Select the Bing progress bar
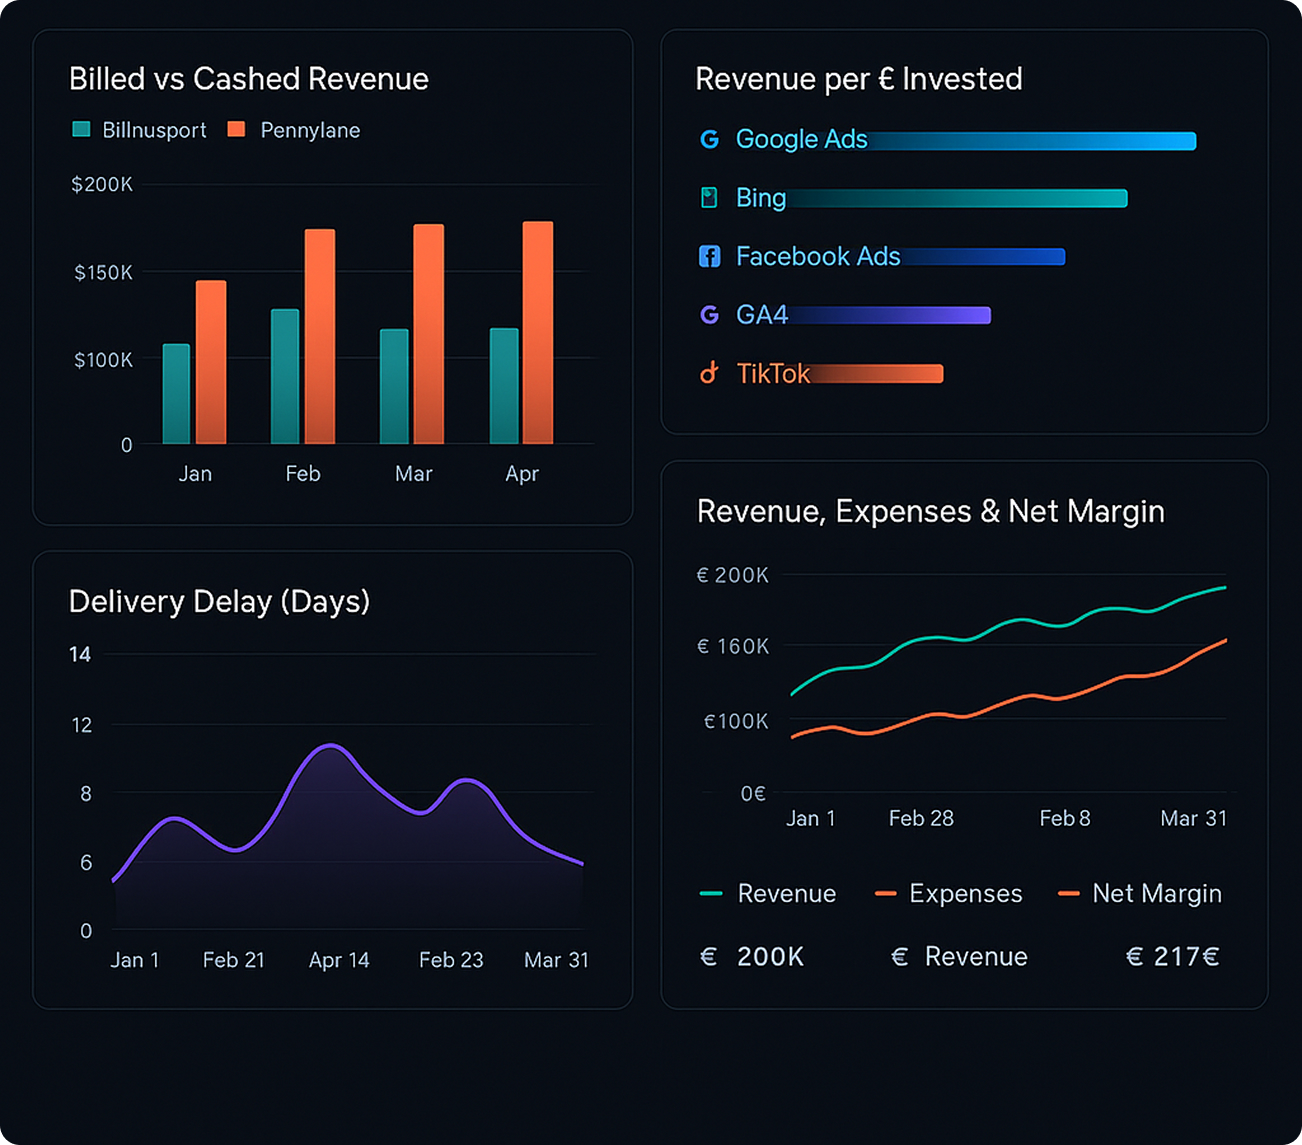Image resolution: width=1302 pixels, height=1145 pixels. (956, 198)
